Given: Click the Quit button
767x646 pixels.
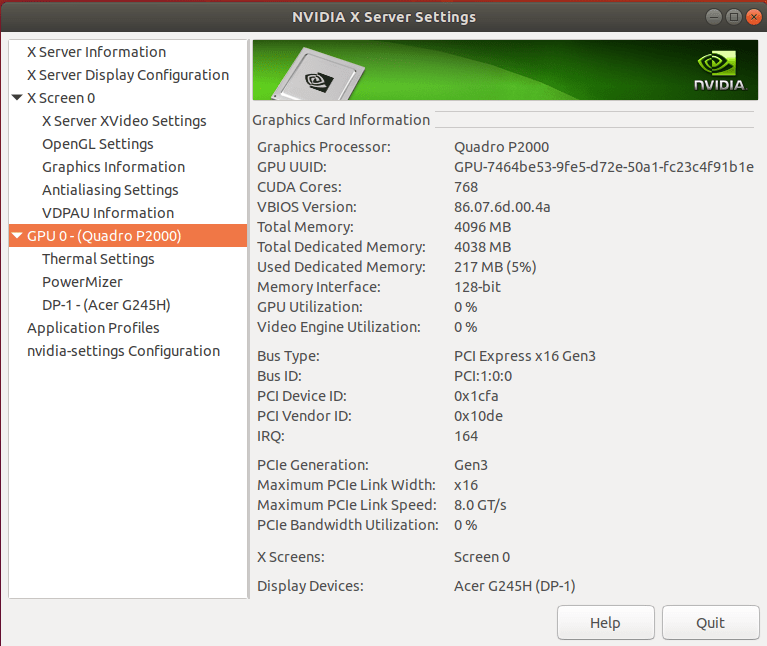Looking at the screenshot, I should 710,623.
